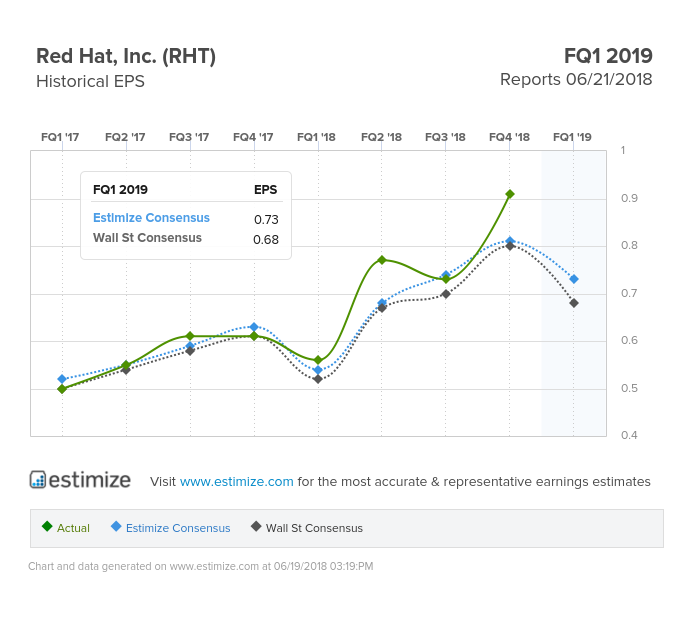
Task: Click Wall St Consensus point at FQ3 '18
Action: [x=446, y=294]
